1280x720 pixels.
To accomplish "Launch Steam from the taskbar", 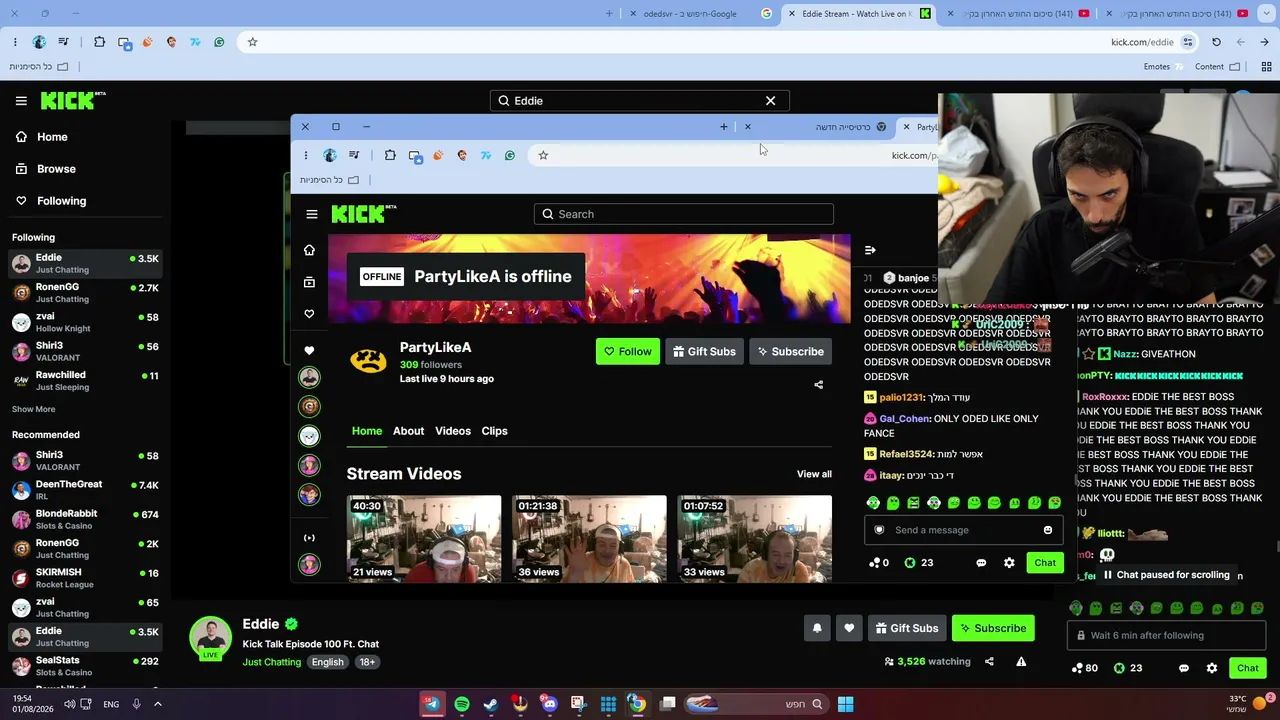I will 490,704.
